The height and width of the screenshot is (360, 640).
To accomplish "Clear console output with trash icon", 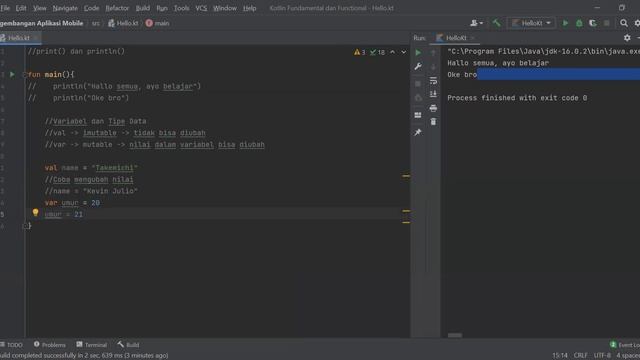I will pyautogui.click(x=433, y=122).
